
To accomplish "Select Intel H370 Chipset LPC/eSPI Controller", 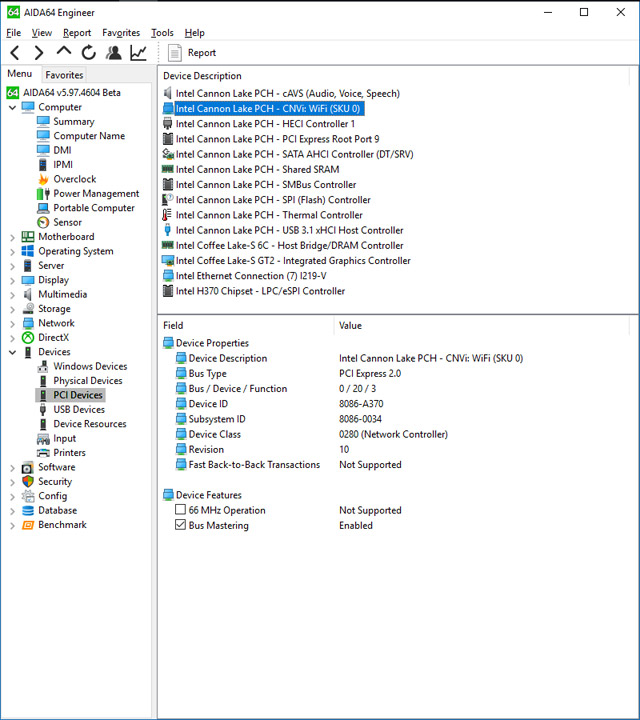I will (260, 291).
